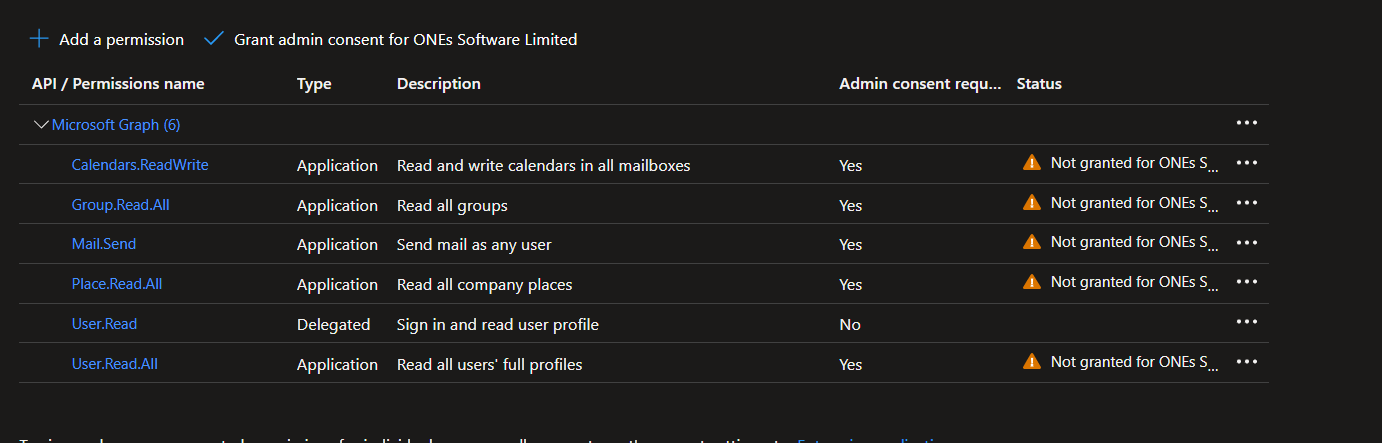Screen dimensions: 1382x443
Task: Open the ellipsis menu for the User.Read row
Action: click(1246, 322)
